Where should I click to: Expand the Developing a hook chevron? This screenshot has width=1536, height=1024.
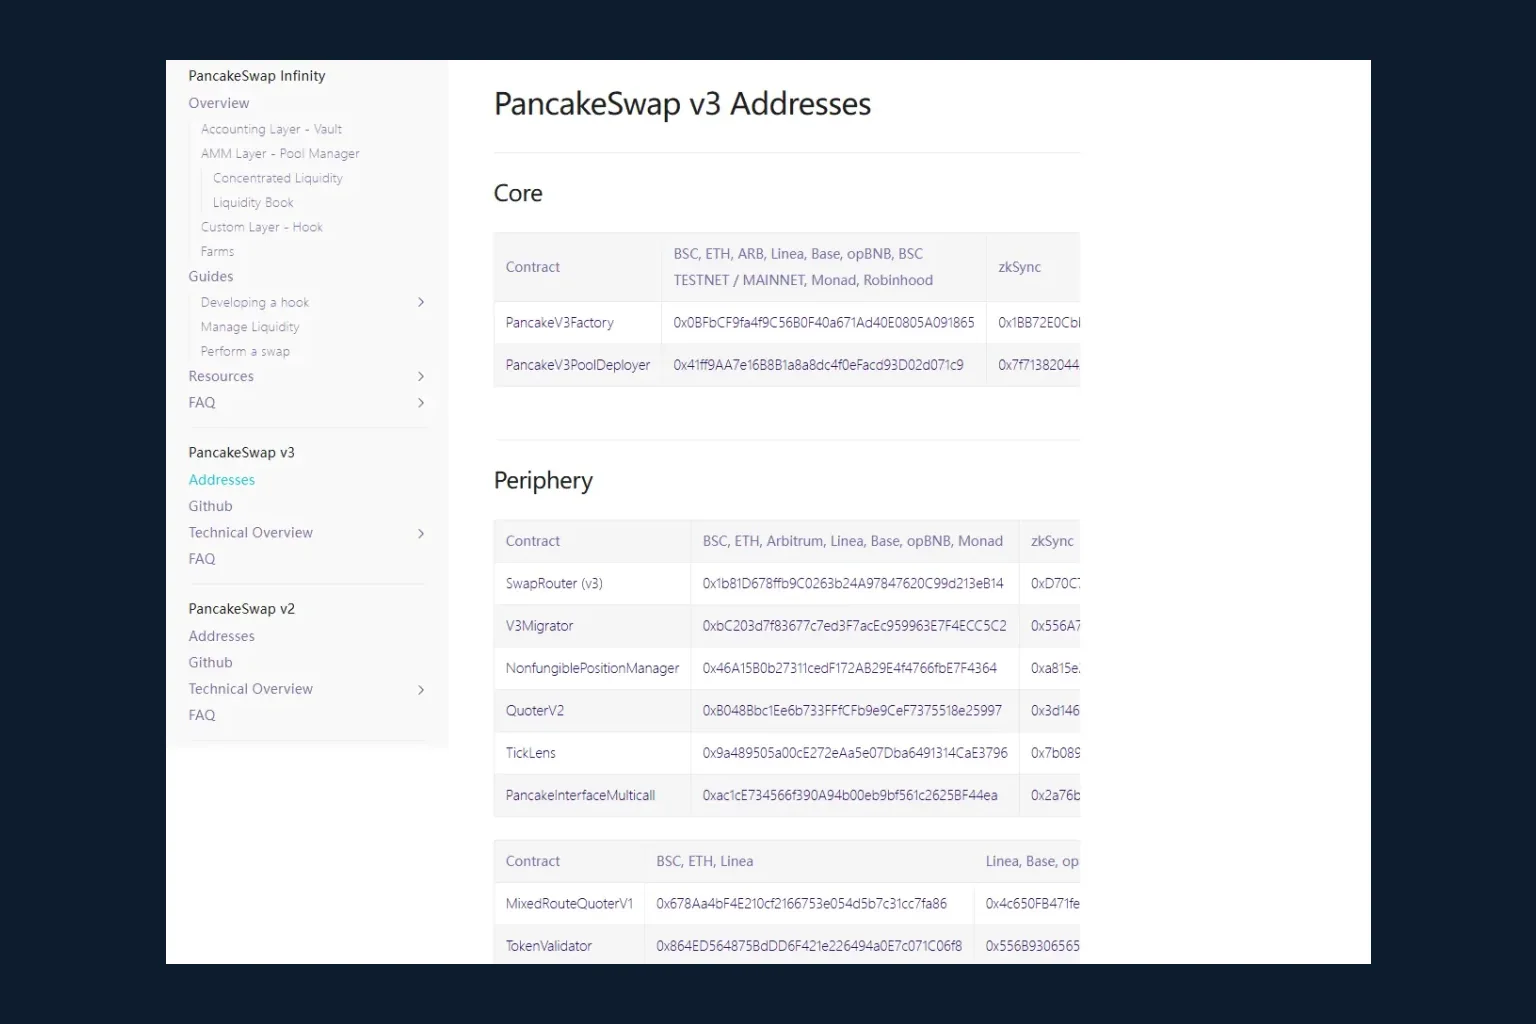click(421, 302)
